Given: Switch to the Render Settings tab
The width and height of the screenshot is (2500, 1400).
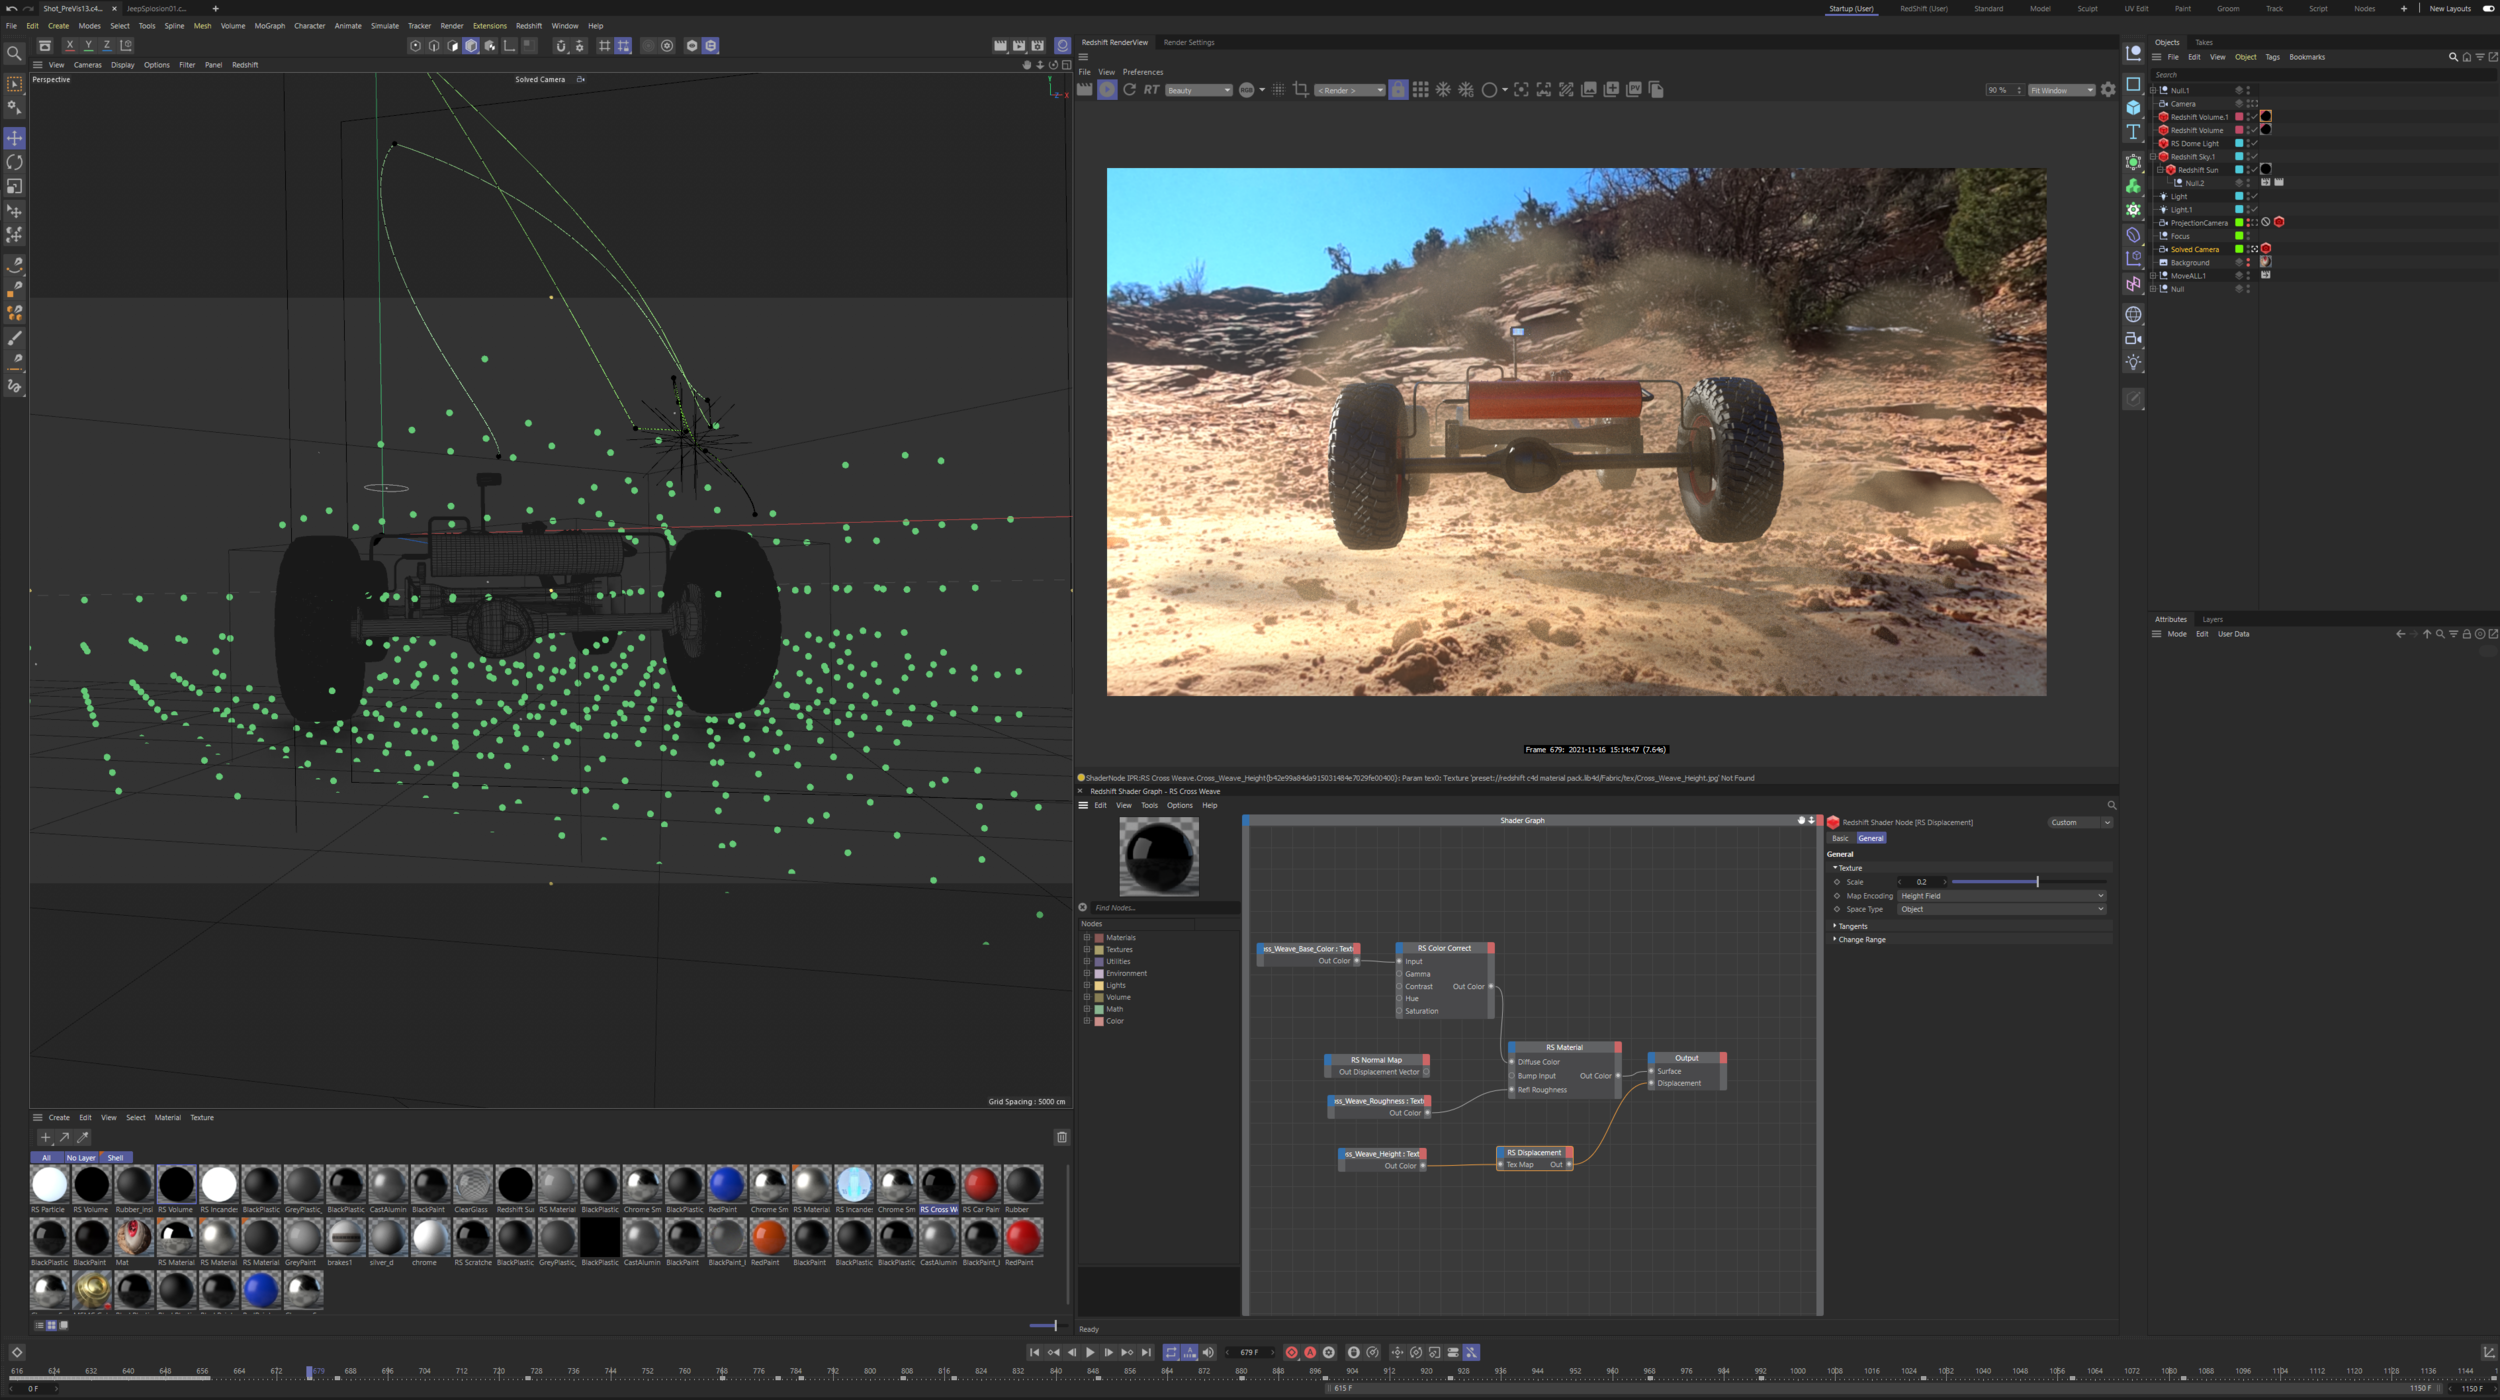Looking at the screenshot, I should (x=1188, y=42).
